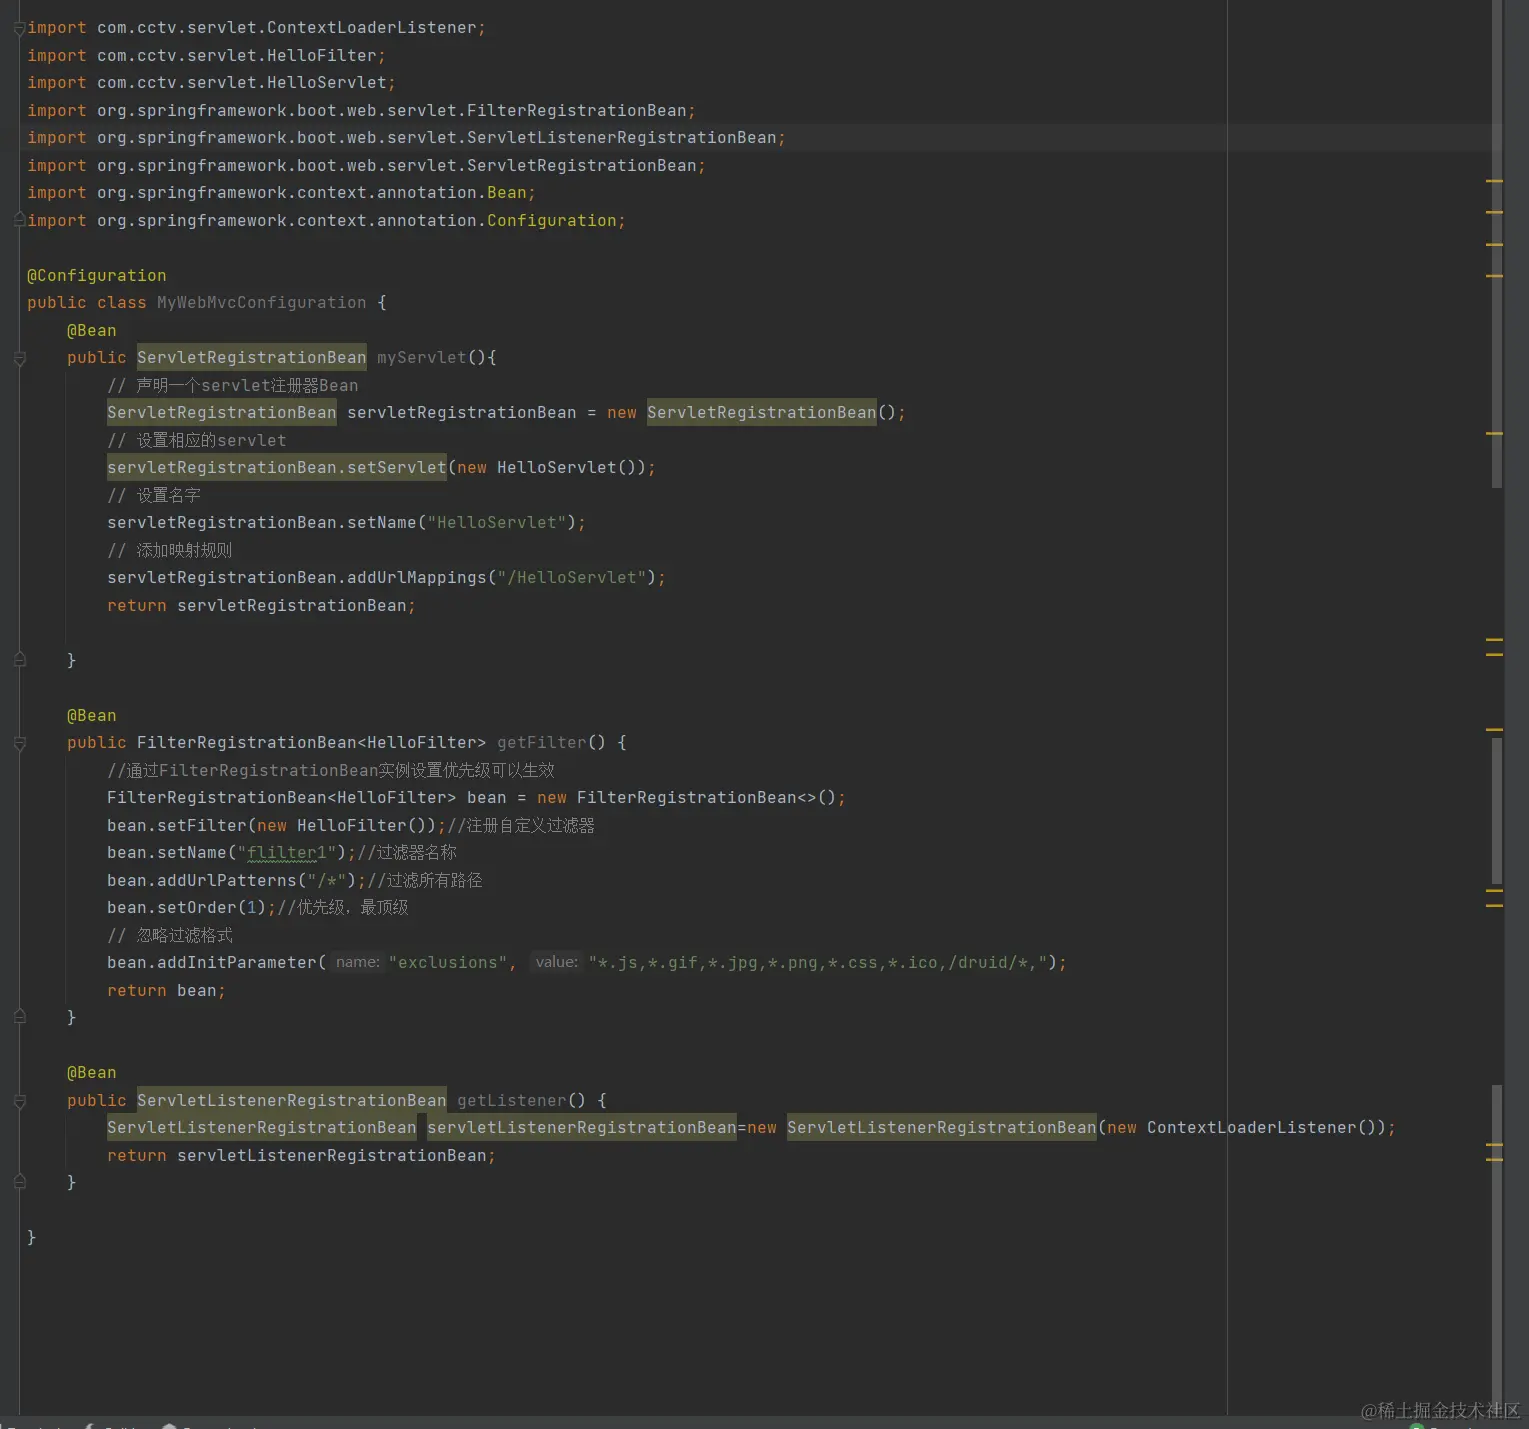The image size is (1529, 1429).
Task: Click the 'name:' parameter hint in addInitParameter
Action: point(358,962)
